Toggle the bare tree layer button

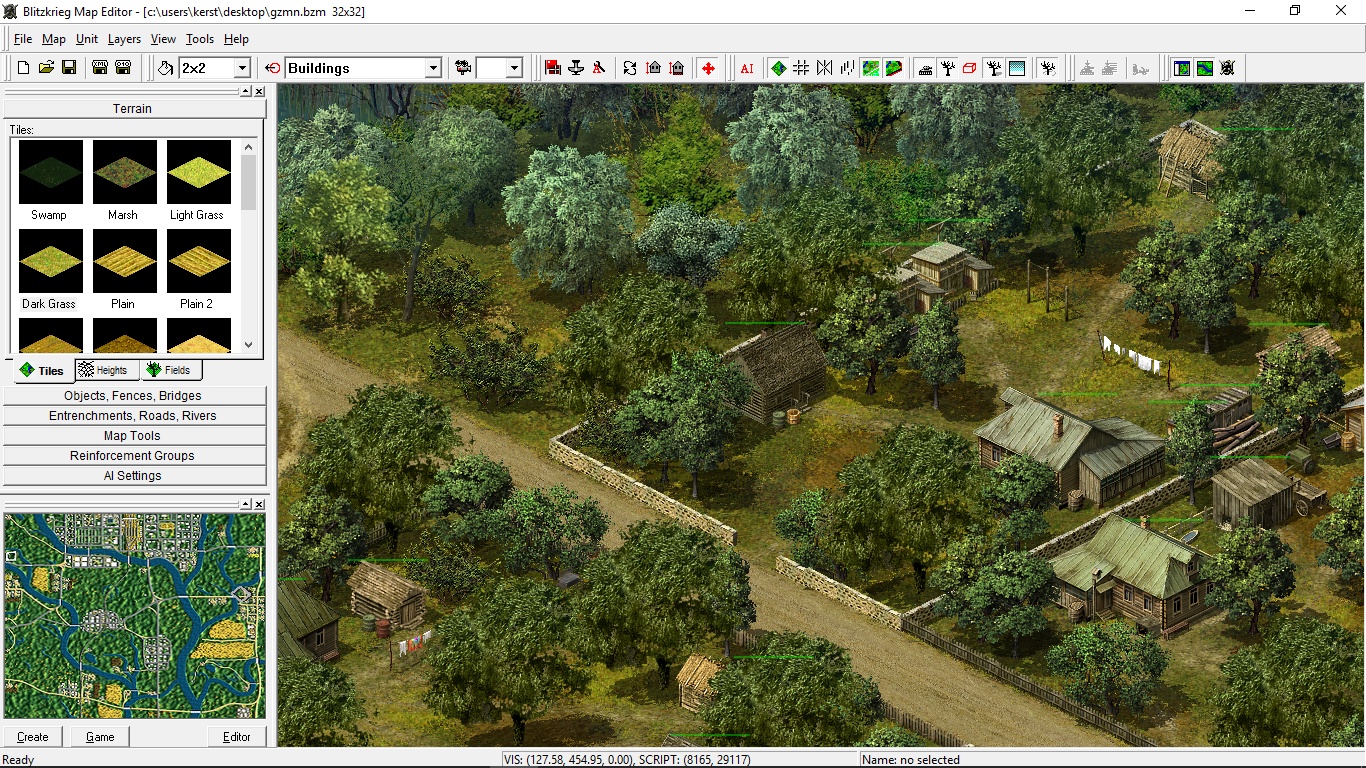click(x=948, y=68)
